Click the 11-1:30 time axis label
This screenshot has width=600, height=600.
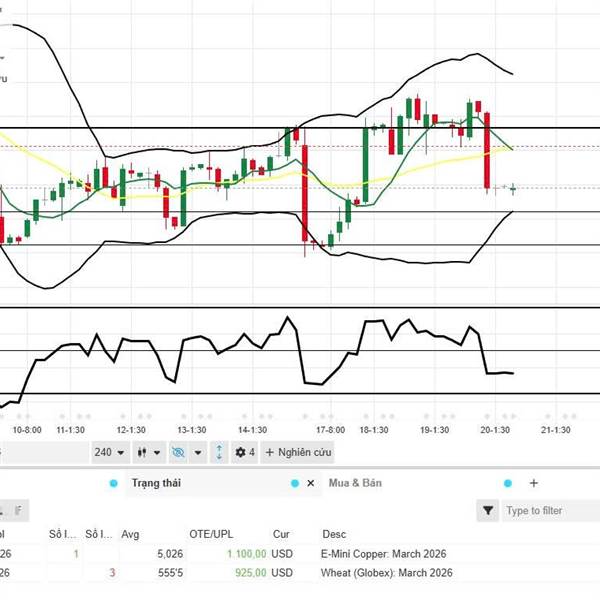[x=71, y=430]
